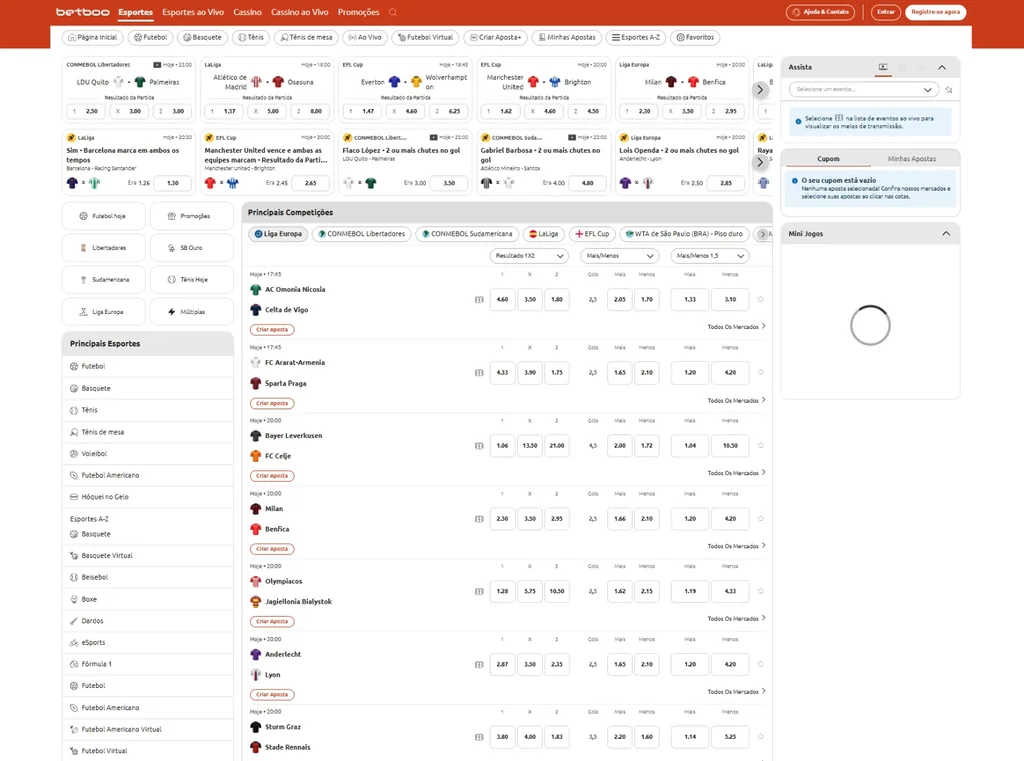Screen dimensions: 1024x761
Task: Click the Hóquei no Gelo sidebar icon
Action: [74, 497]
